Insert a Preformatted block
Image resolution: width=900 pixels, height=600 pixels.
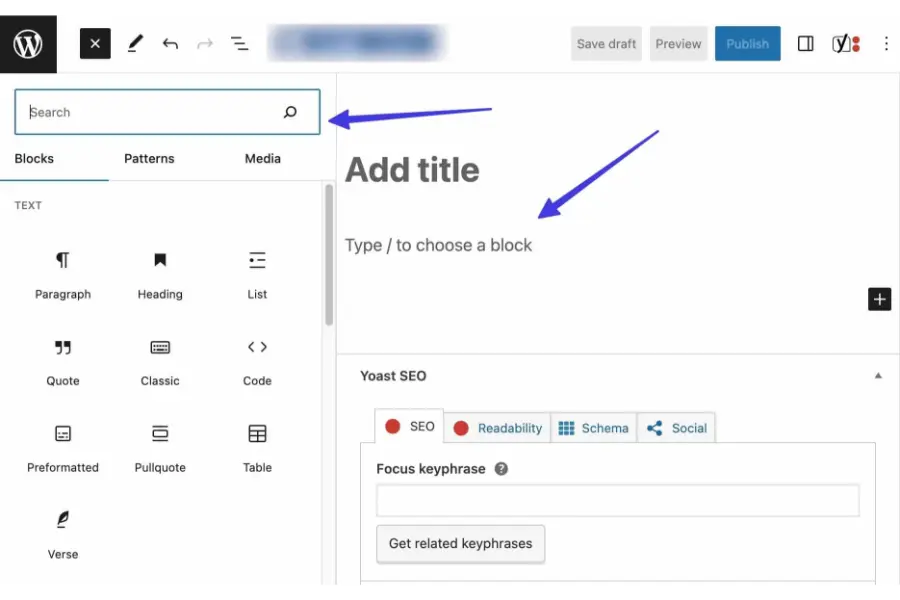click(x=63, y=449)
